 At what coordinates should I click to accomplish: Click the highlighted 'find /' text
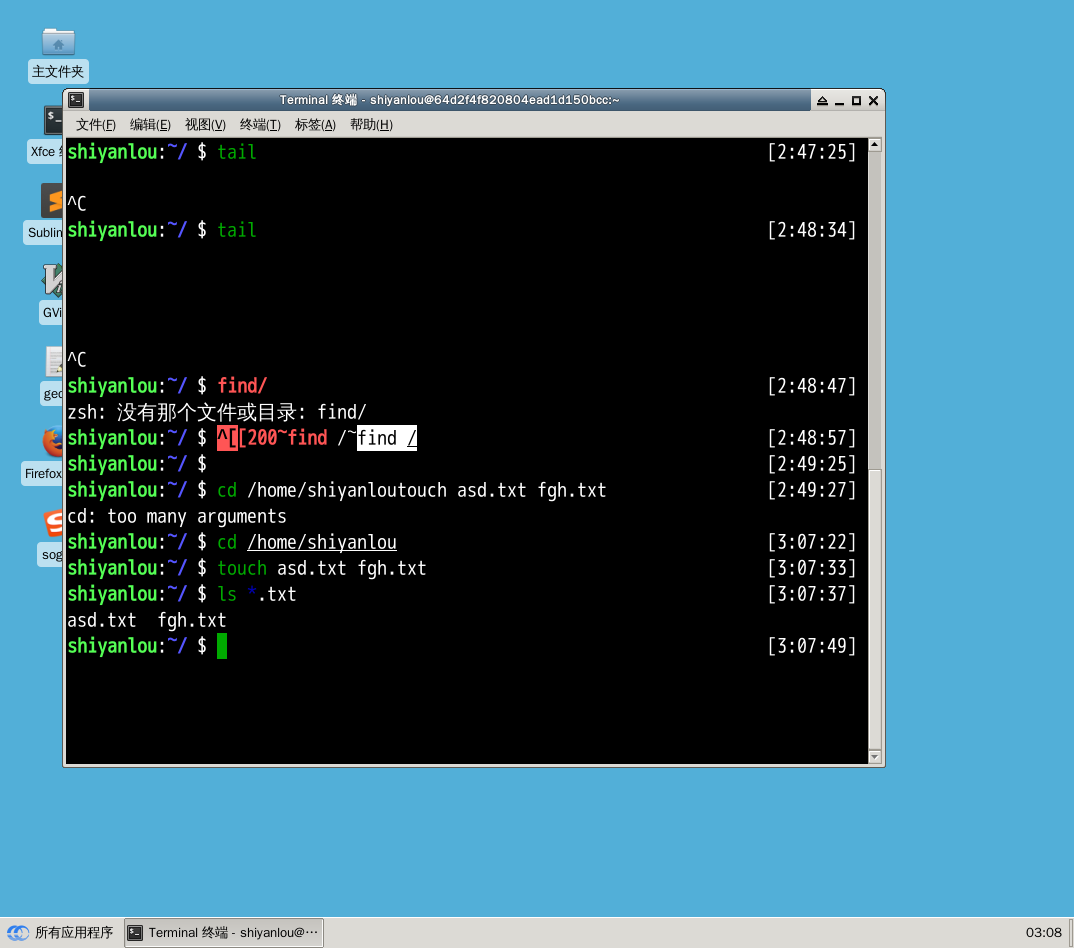[387, 438]
